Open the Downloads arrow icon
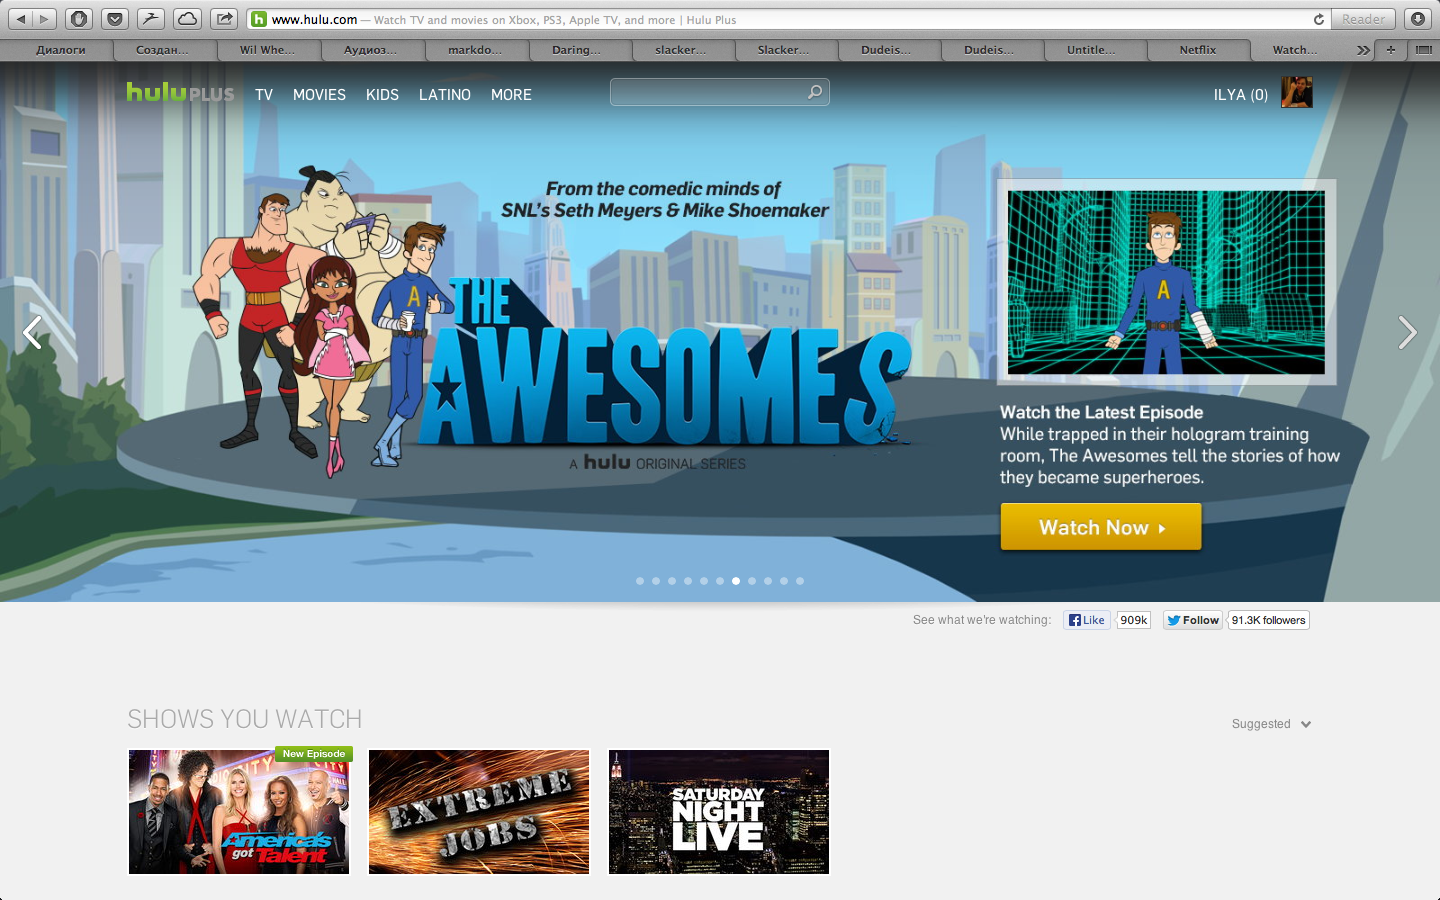The image size is (1440, 900). click(x=1417, y=19)
